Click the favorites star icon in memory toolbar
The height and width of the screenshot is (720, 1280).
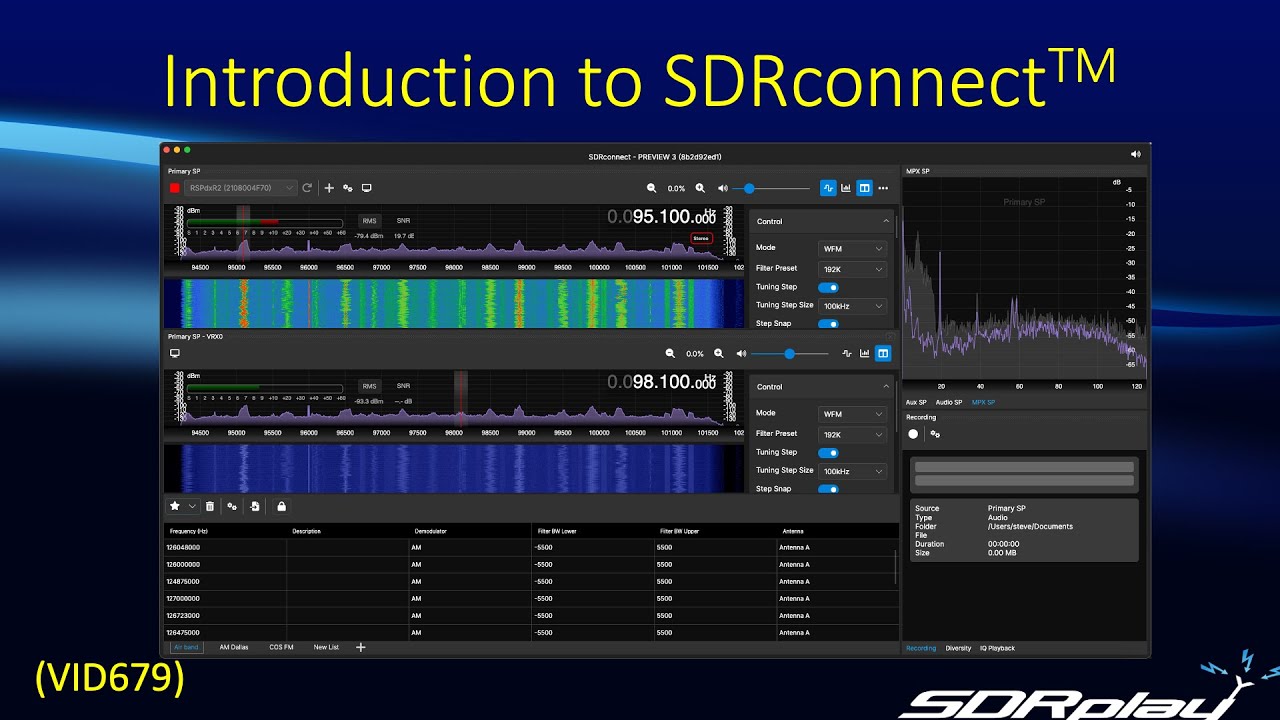pos(175,507)
